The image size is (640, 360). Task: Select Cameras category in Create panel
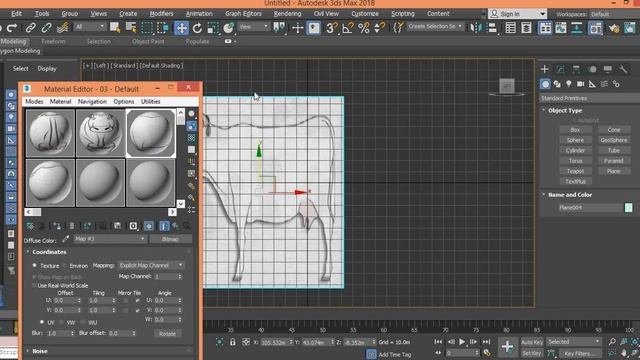tap(580, 84)
